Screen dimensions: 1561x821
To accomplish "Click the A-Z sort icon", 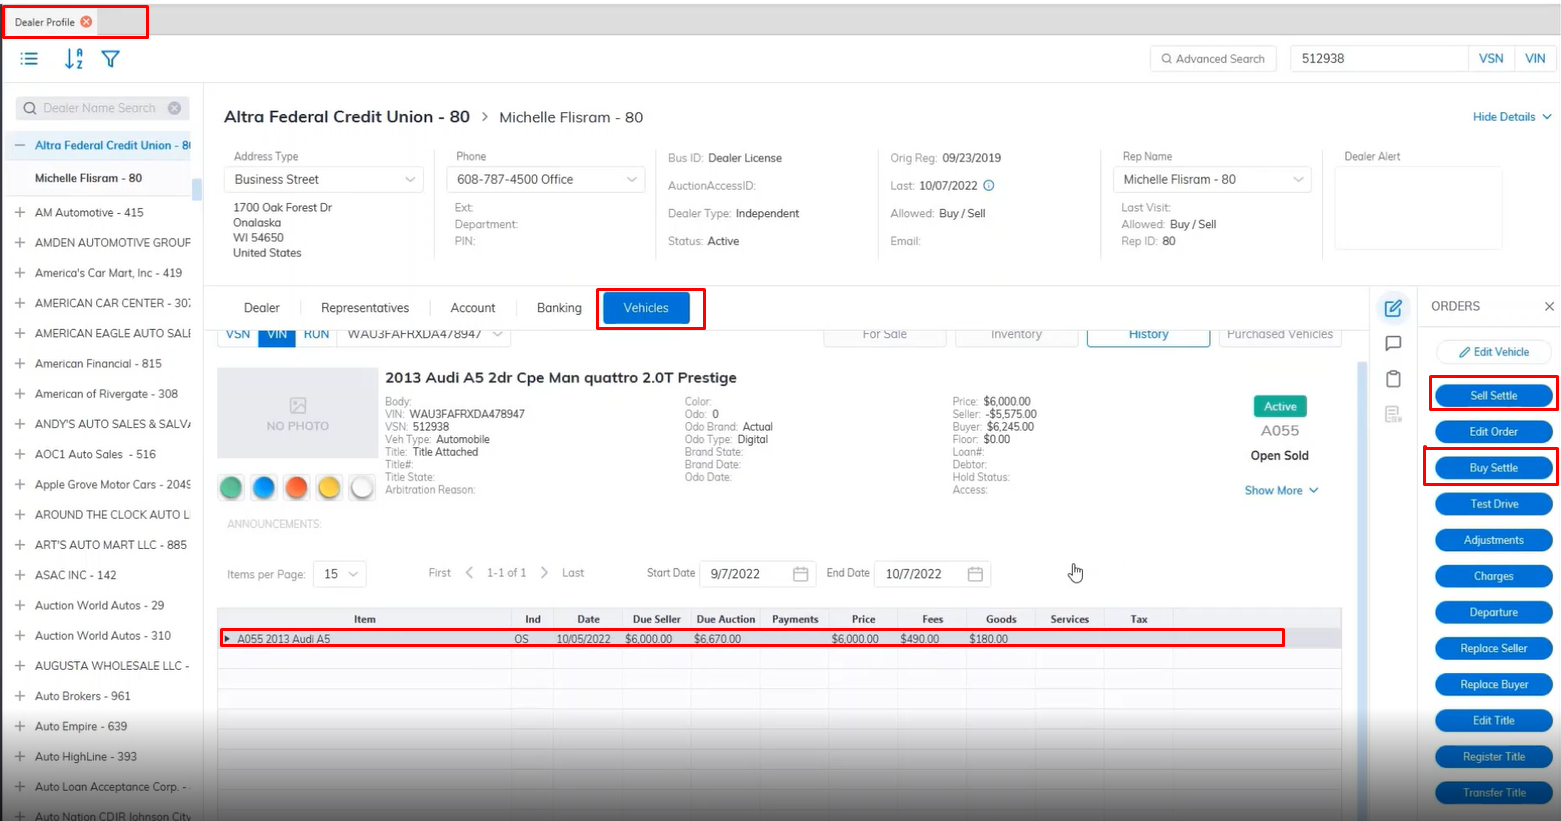I will [73, 59].
